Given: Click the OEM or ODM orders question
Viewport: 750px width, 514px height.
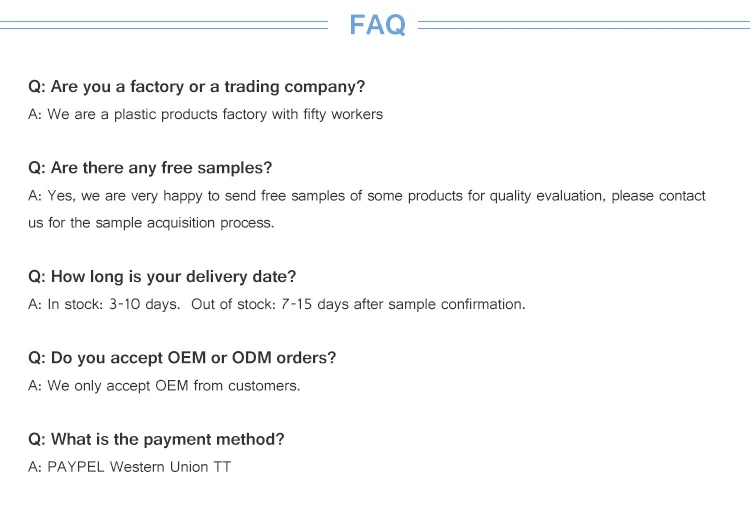Looking at the screenshot, I should point(182,358).
